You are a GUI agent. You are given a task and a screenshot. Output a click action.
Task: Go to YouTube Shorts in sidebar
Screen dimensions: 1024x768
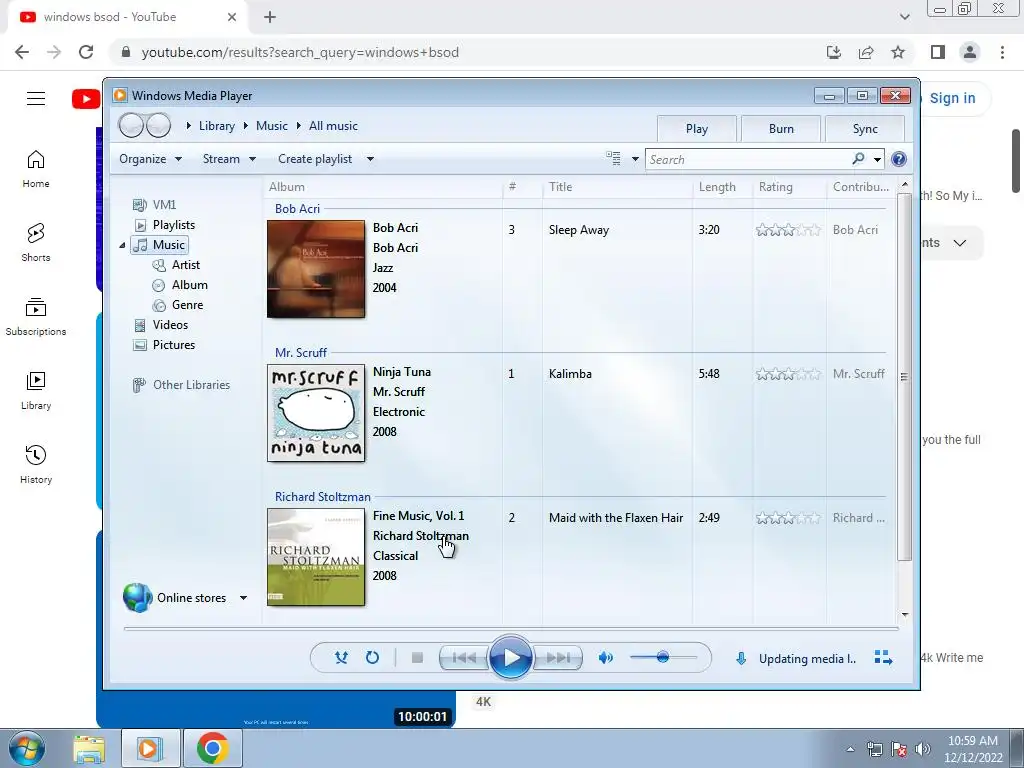tap(36, 242)
